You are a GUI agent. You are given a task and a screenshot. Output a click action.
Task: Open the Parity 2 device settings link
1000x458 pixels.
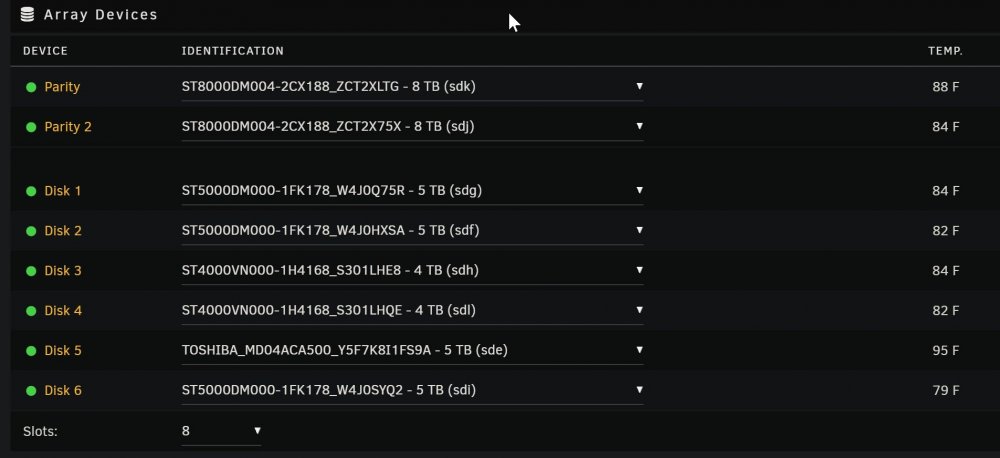click(68, 127)
